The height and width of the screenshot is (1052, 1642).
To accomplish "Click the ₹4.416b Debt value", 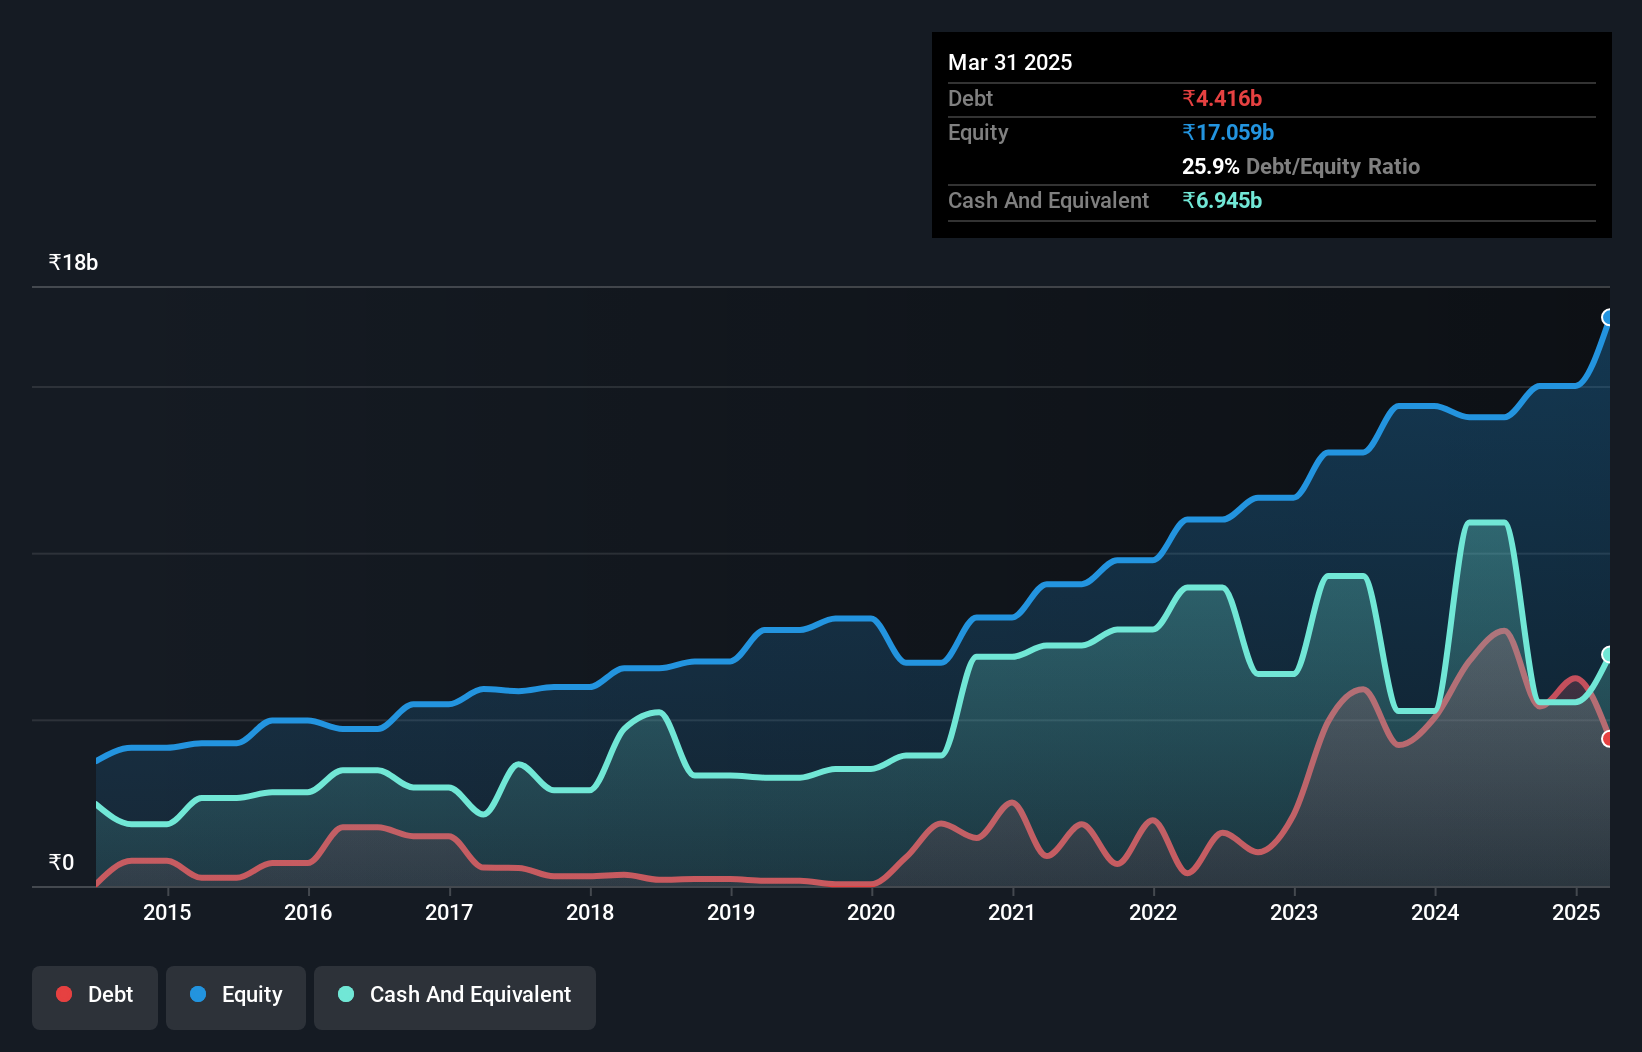I will 1222,98.
